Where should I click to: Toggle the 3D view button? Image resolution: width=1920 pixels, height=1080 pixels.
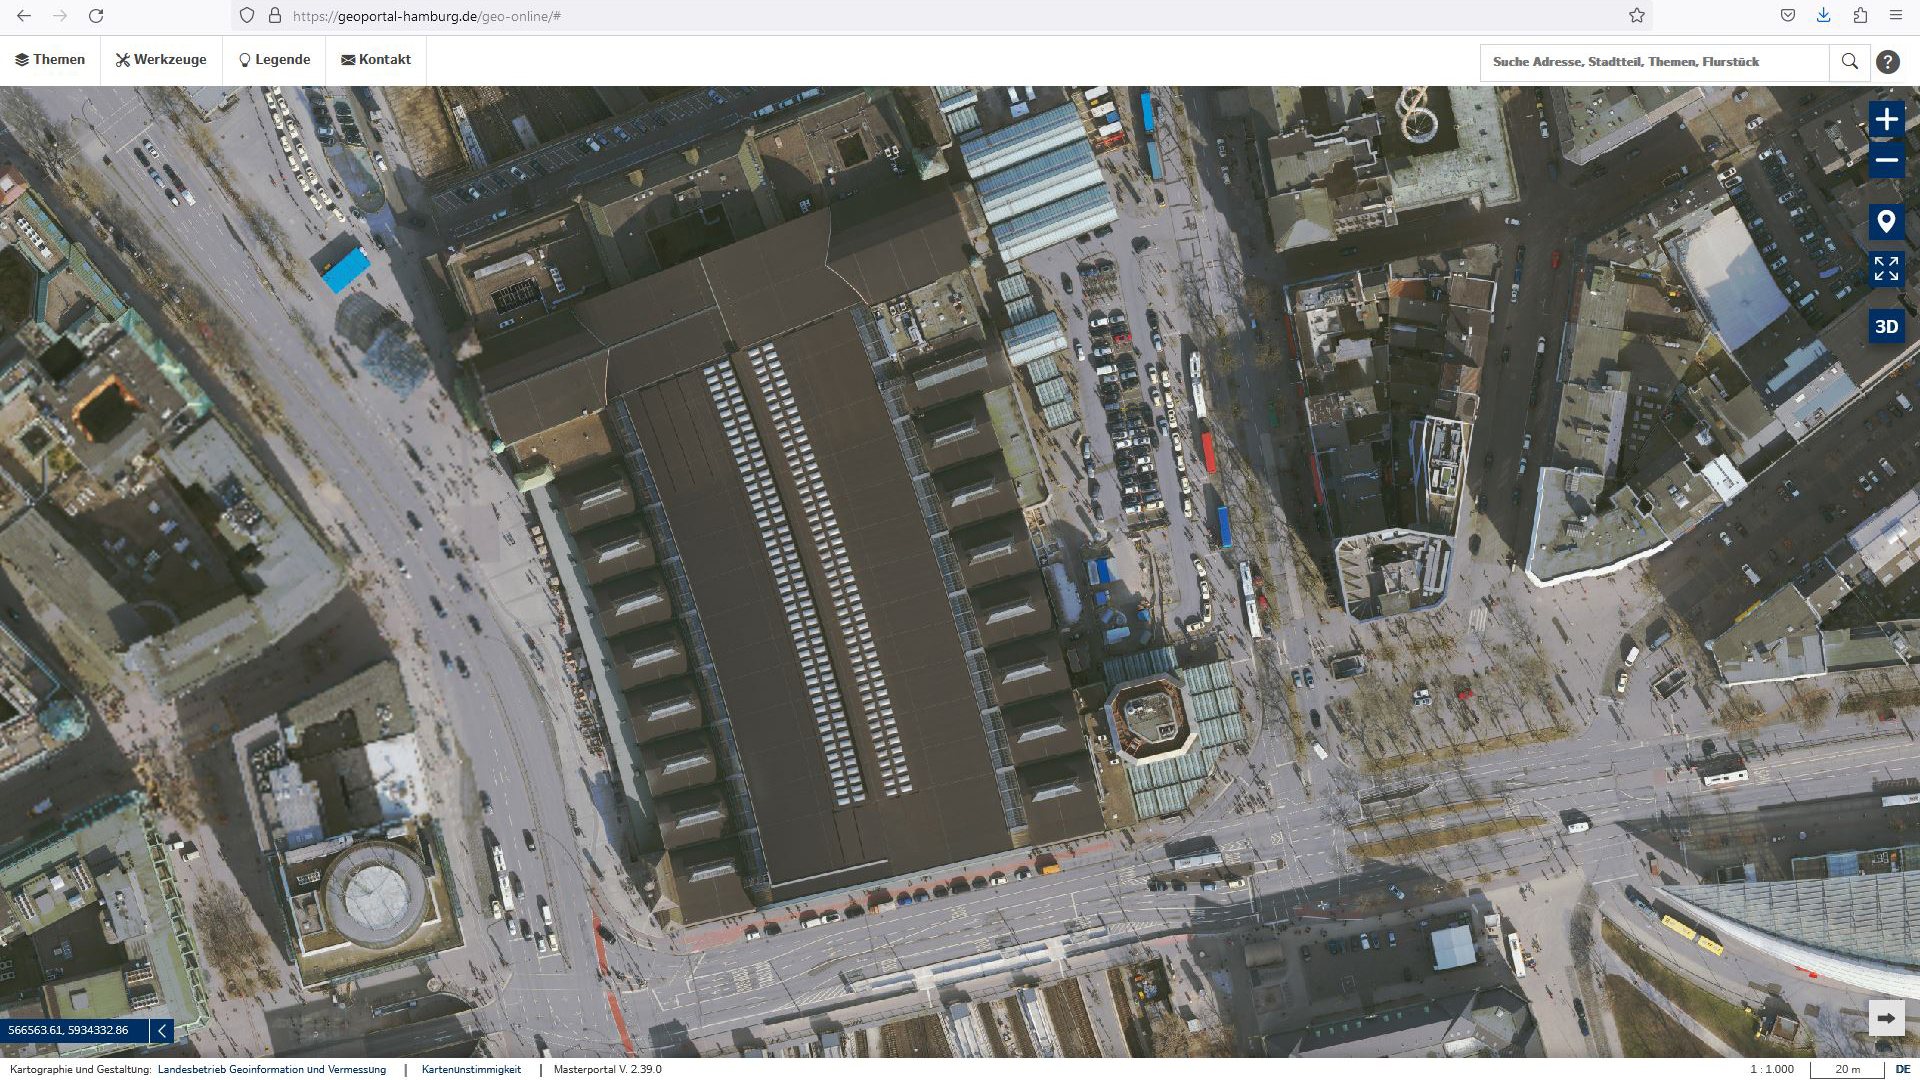pyautogui.click(x=1886, y=327)
